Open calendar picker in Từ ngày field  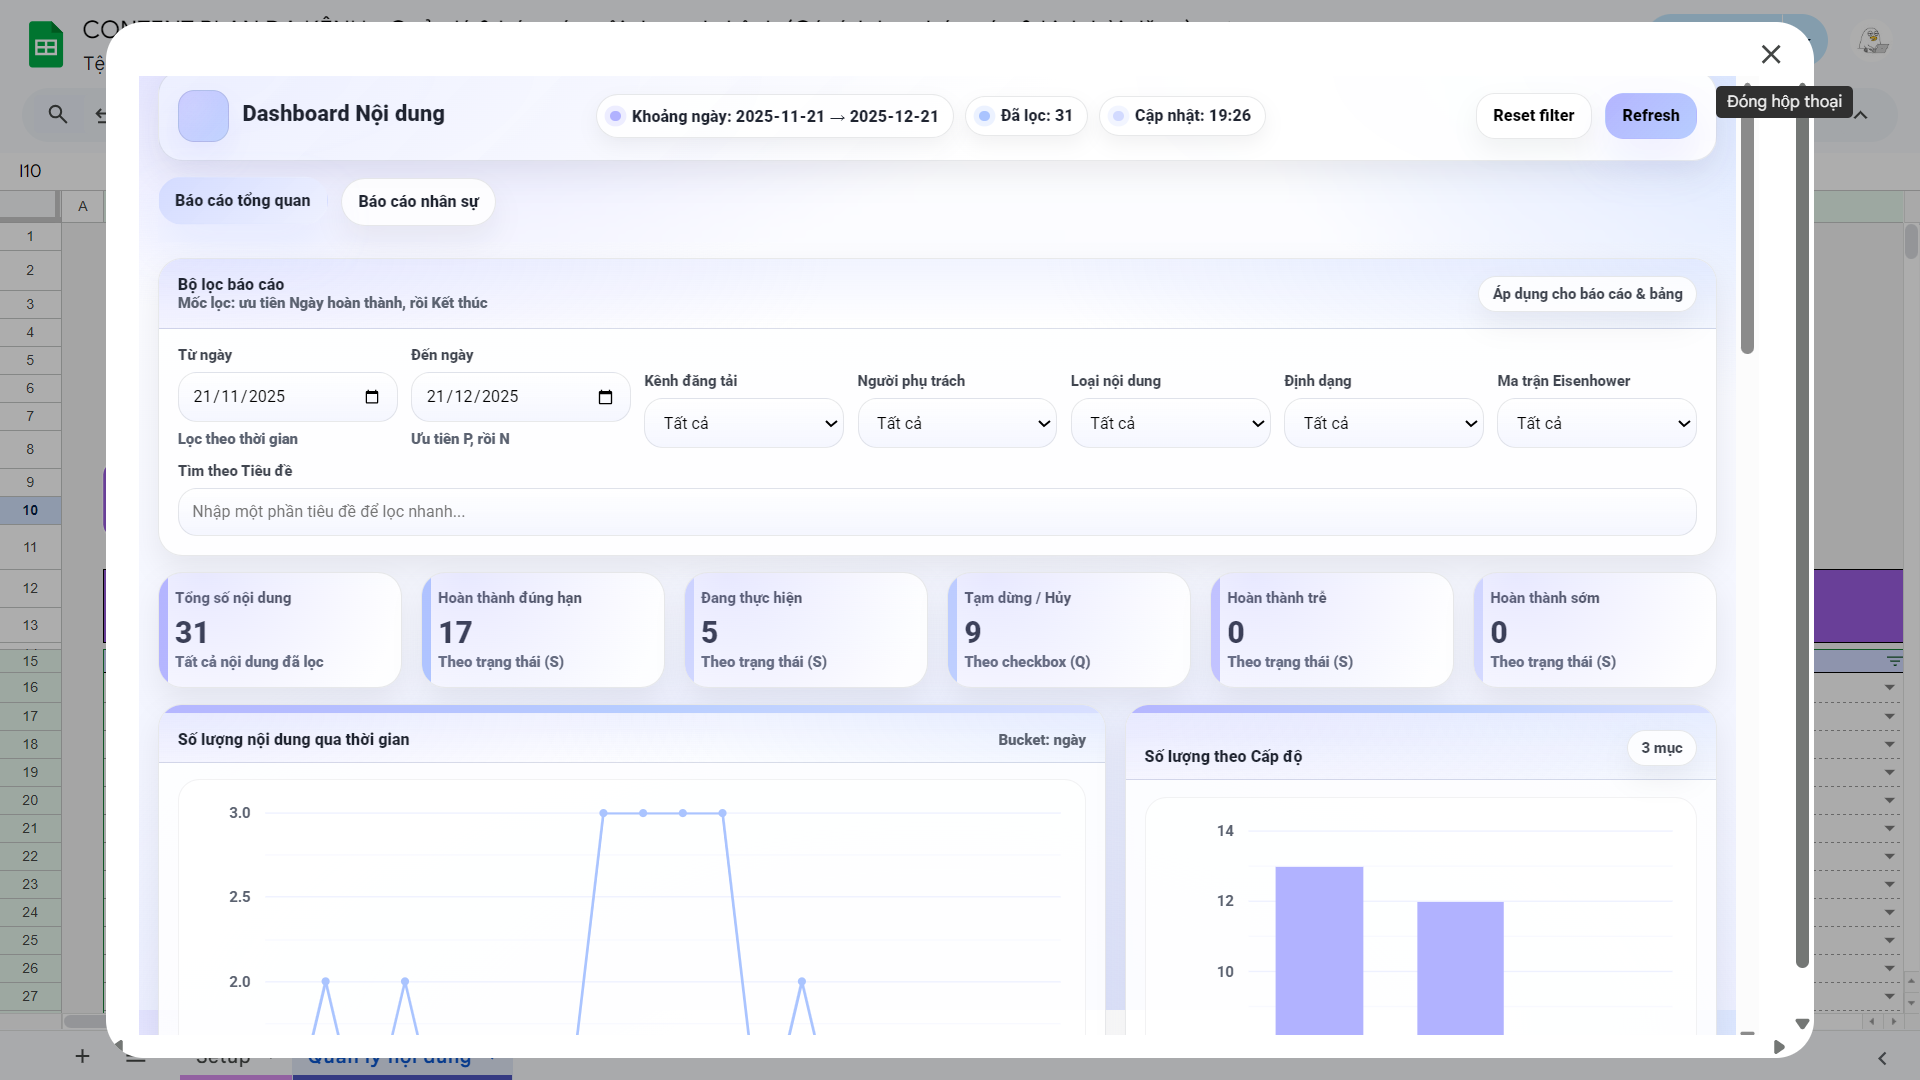pos(372,397)
